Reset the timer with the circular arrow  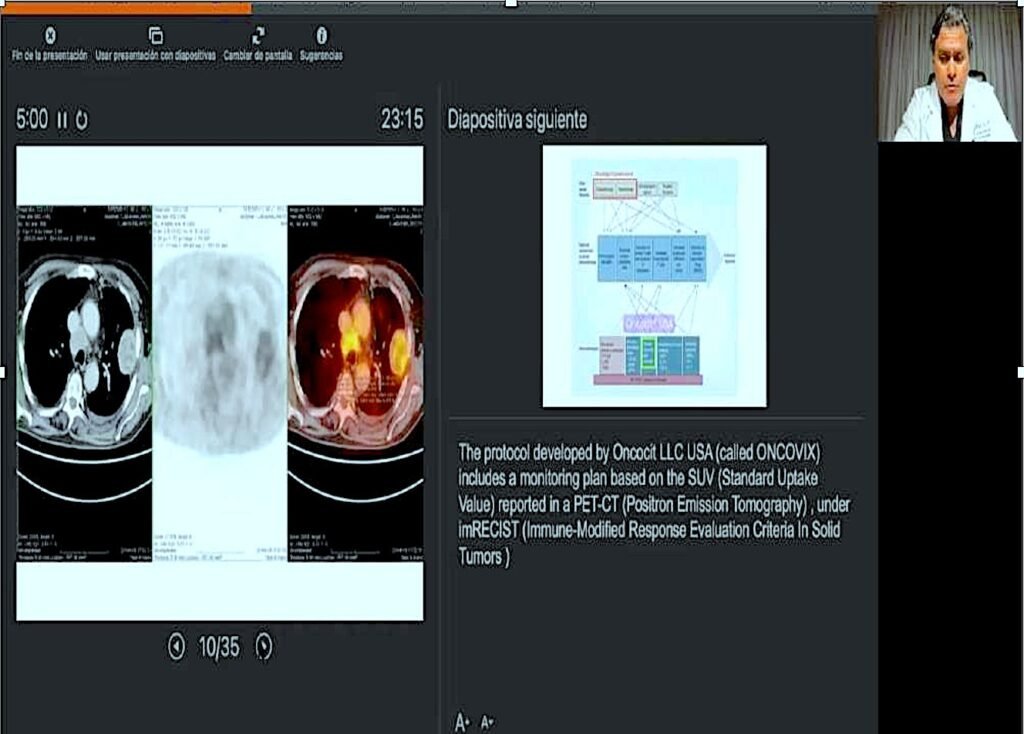81,120
